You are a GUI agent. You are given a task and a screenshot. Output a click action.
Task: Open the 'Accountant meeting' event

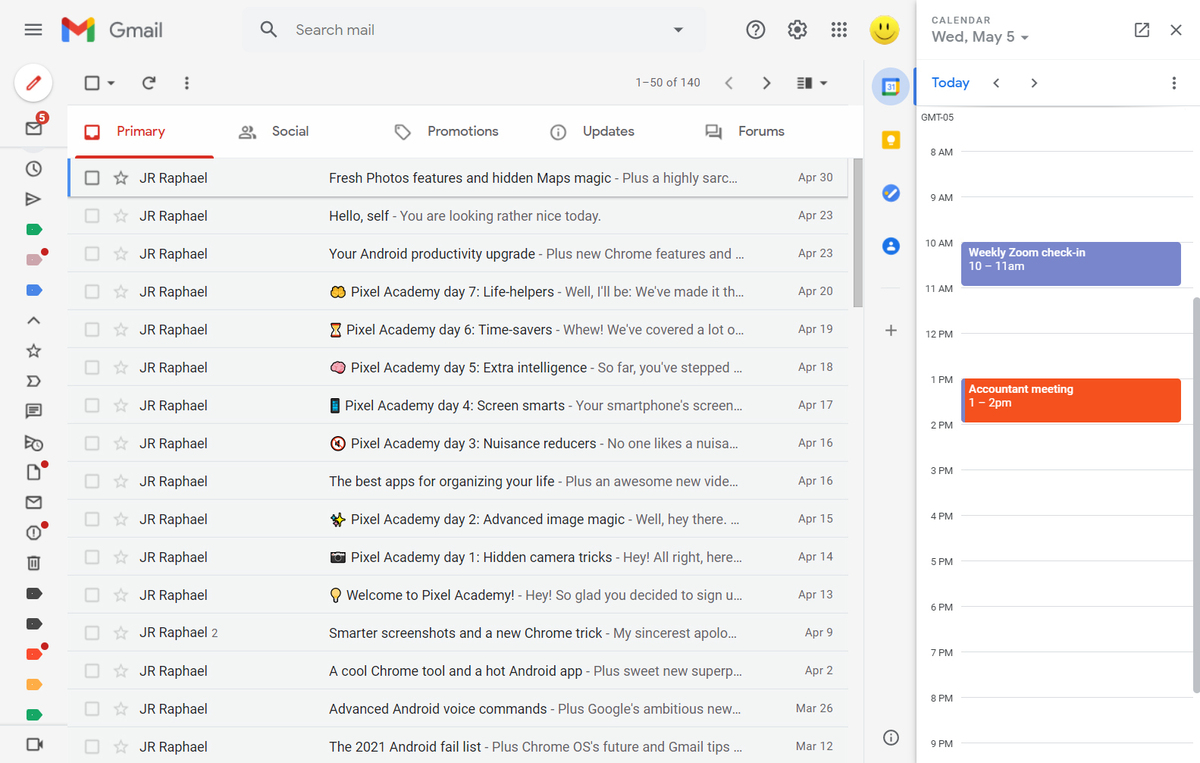tap(1071, 400)
